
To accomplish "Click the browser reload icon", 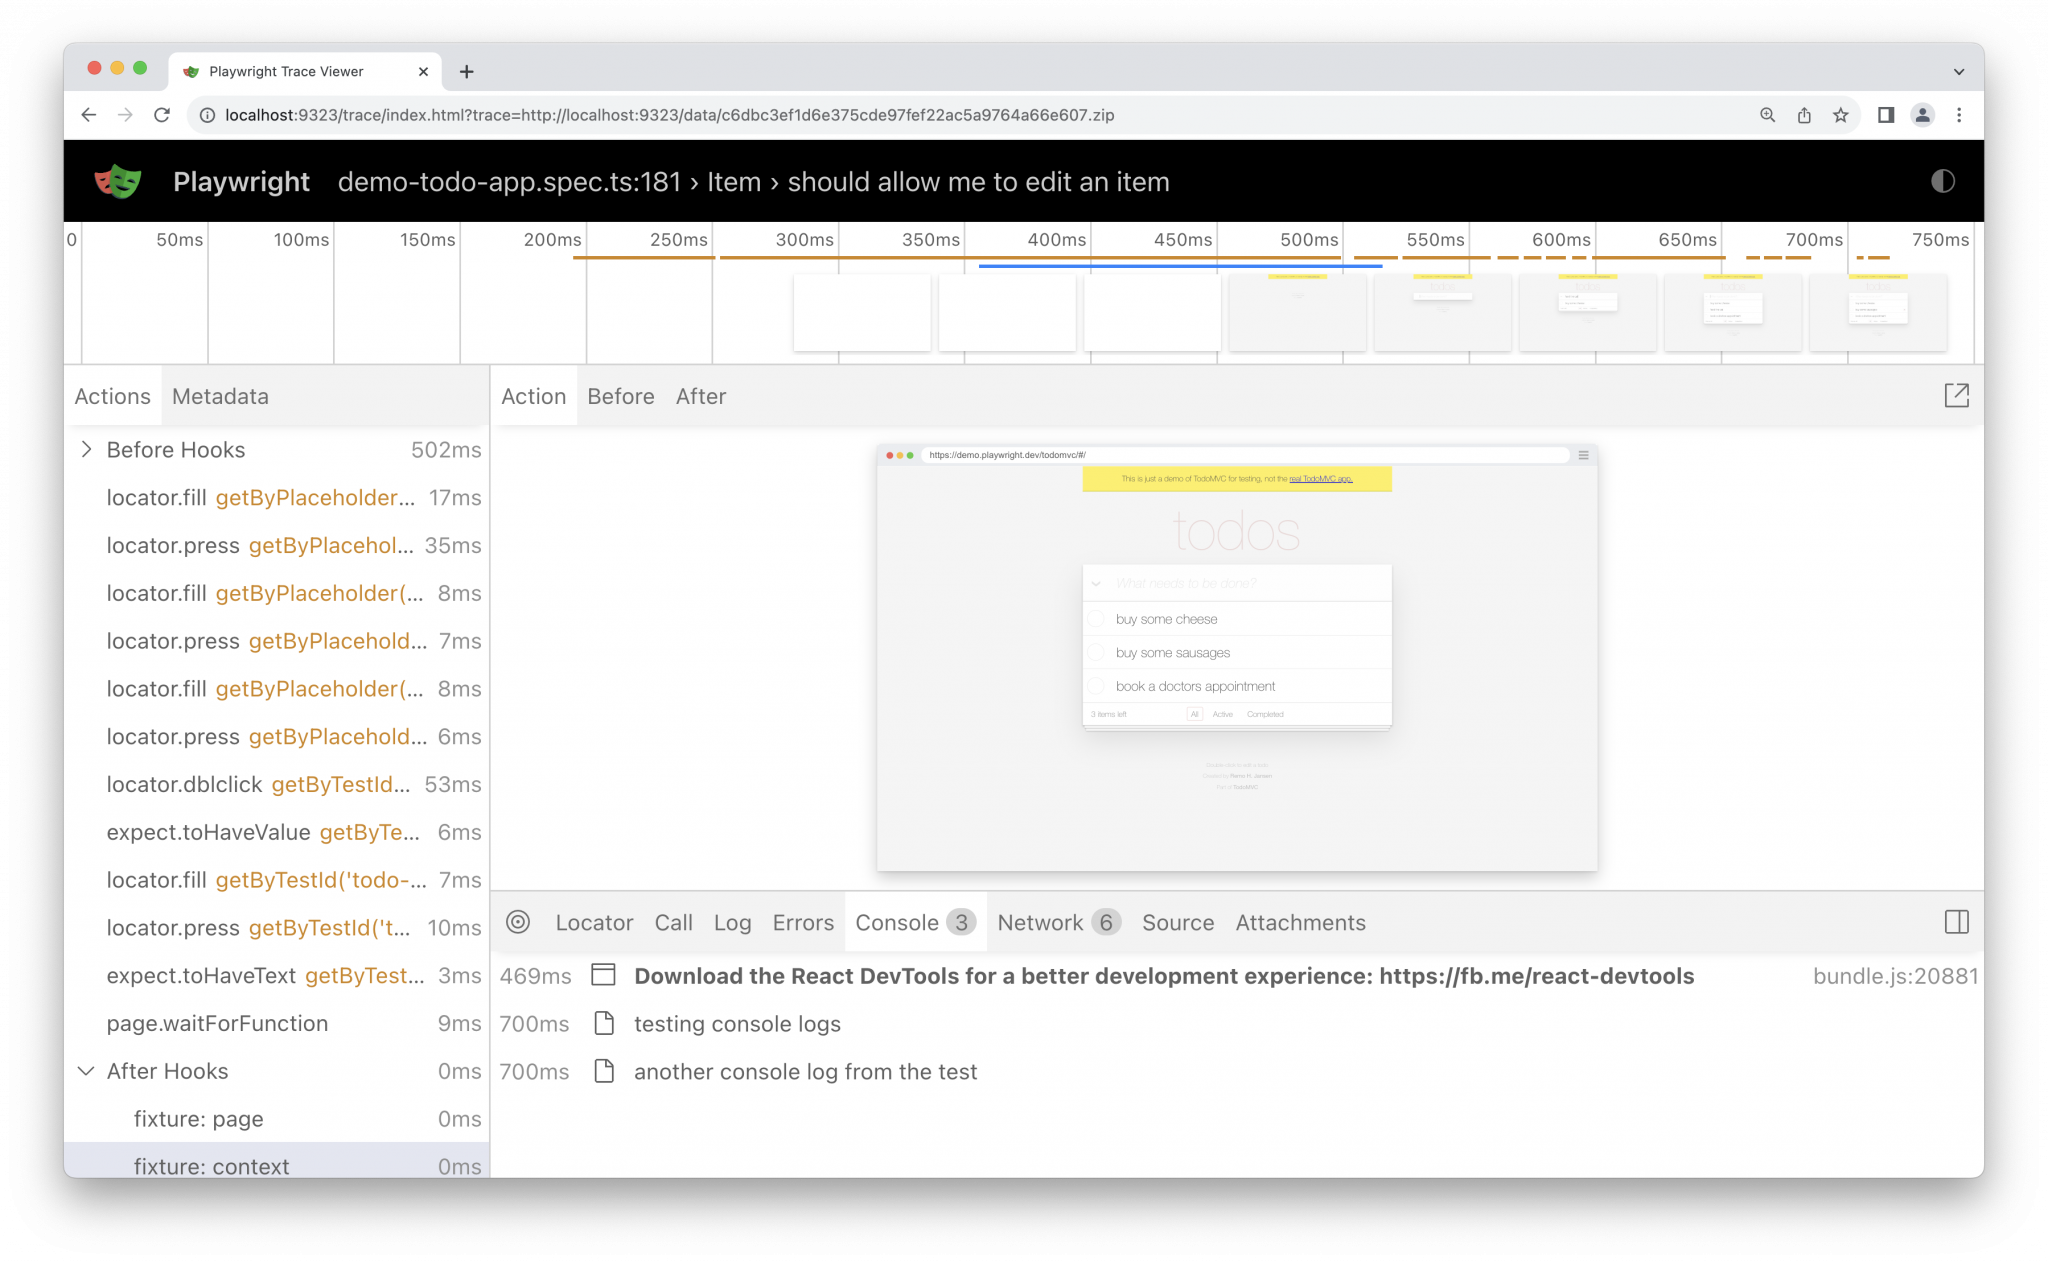I will (x=162, y=114).
